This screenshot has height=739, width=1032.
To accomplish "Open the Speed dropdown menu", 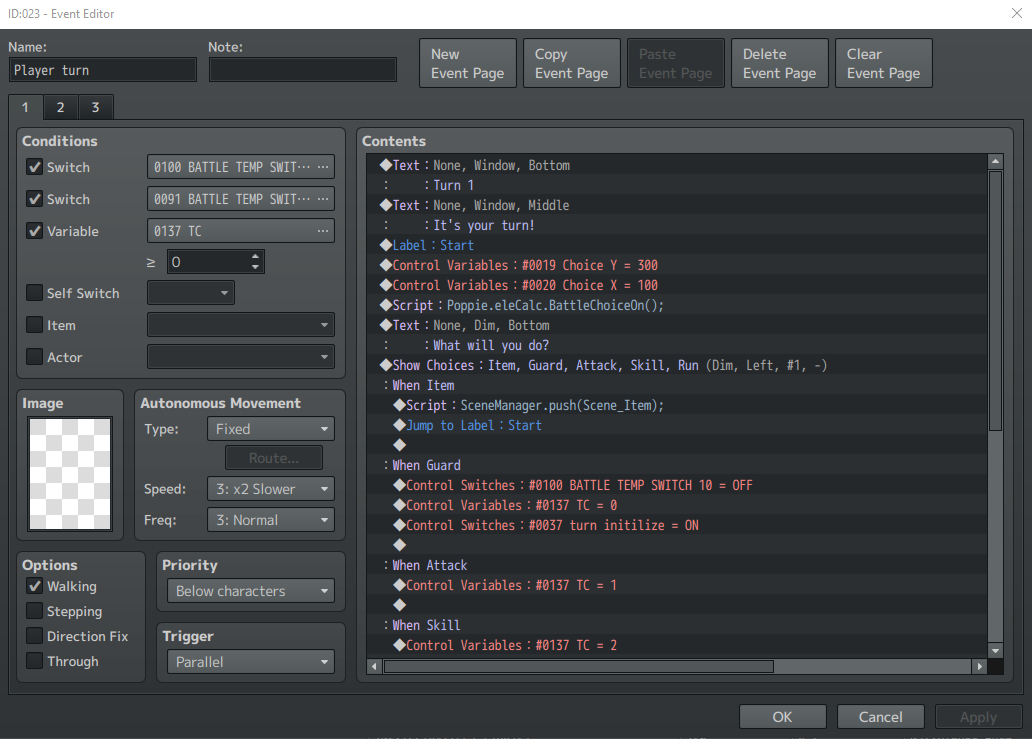I will [x=270, y=489].
